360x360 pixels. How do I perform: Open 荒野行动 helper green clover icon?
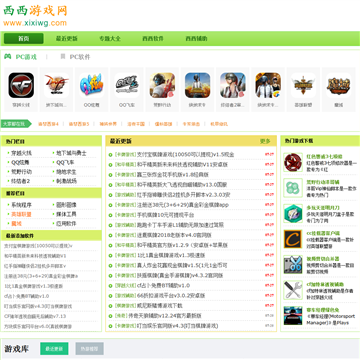point(293,188)
